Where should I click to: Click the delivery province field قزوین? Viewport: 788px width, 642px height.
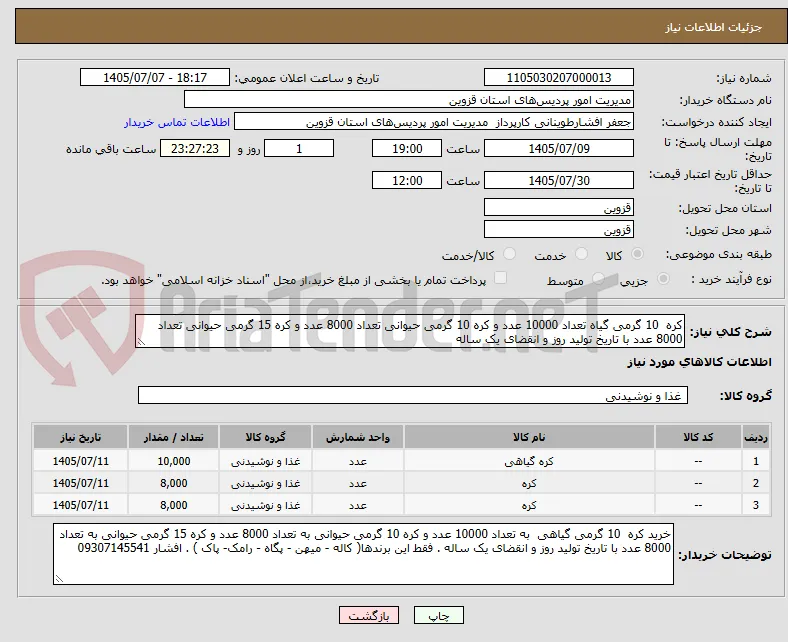558,207
